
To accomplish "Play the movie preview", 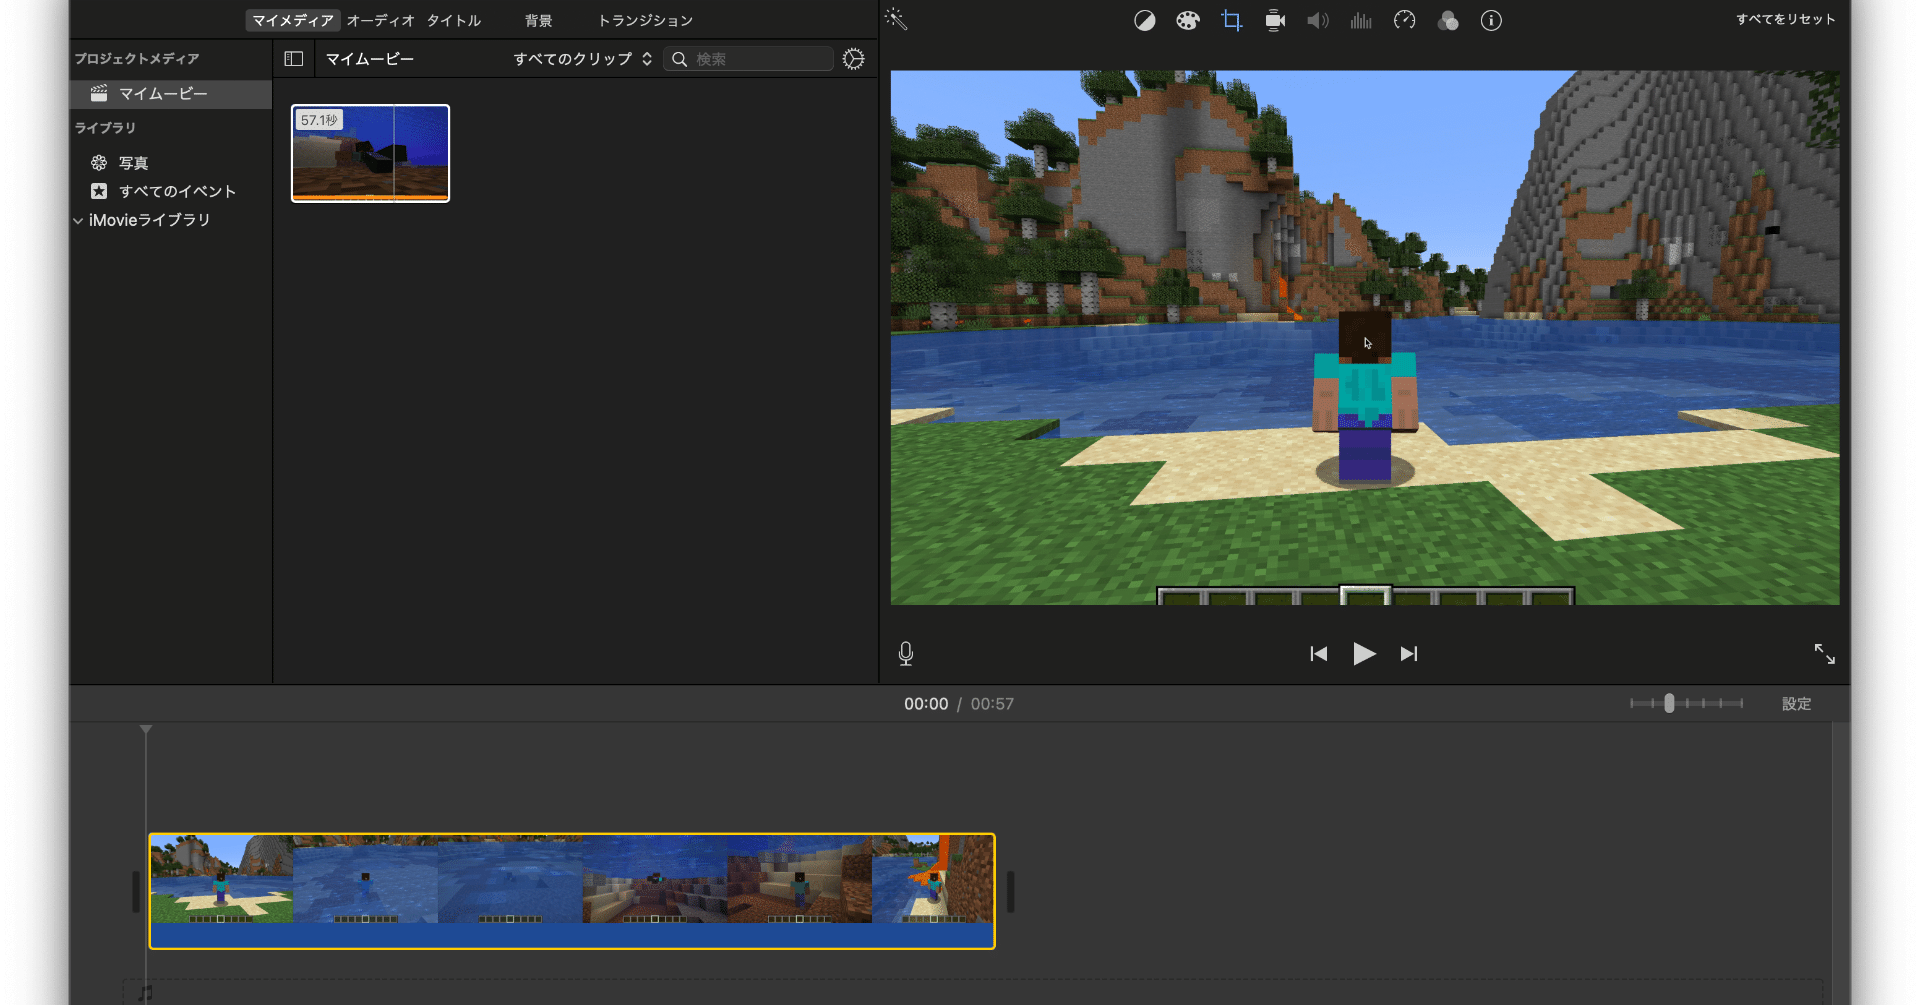I will click(x=1364, y=654).
